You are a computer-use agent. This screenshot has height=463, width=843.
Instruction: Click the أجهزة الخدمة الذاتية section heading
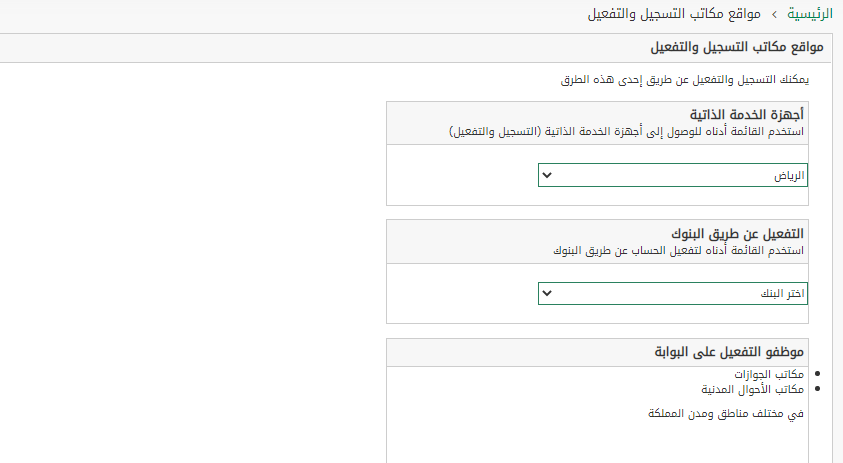[747, 115]
